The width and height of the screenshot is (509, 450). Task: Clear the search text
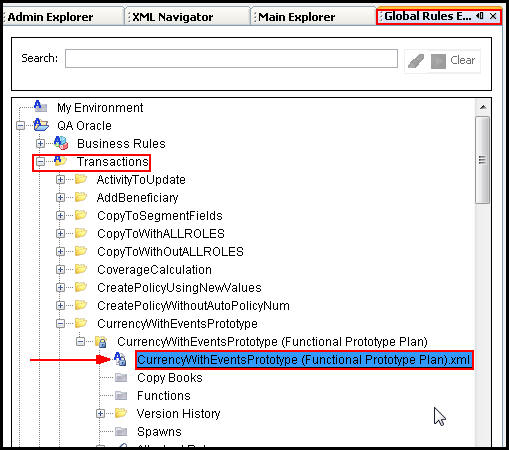[x=463, y=60]
